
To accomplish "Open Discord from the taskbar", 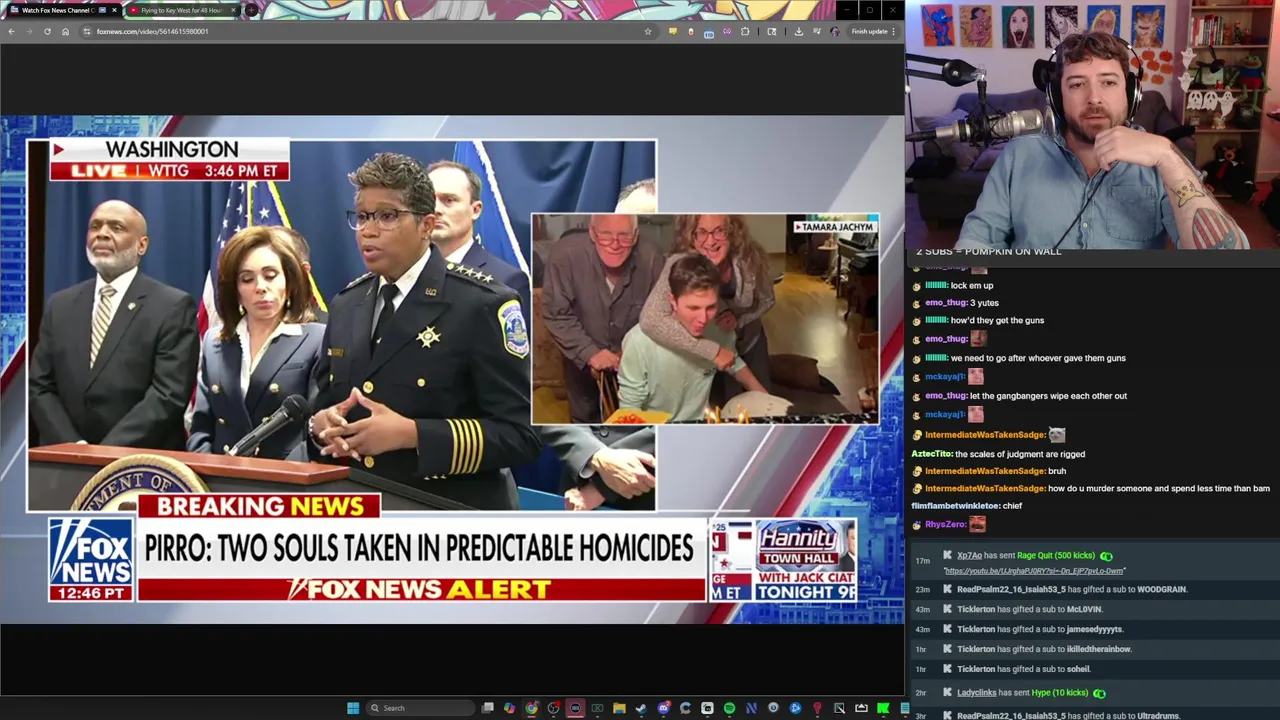I will tap(663, 708).
